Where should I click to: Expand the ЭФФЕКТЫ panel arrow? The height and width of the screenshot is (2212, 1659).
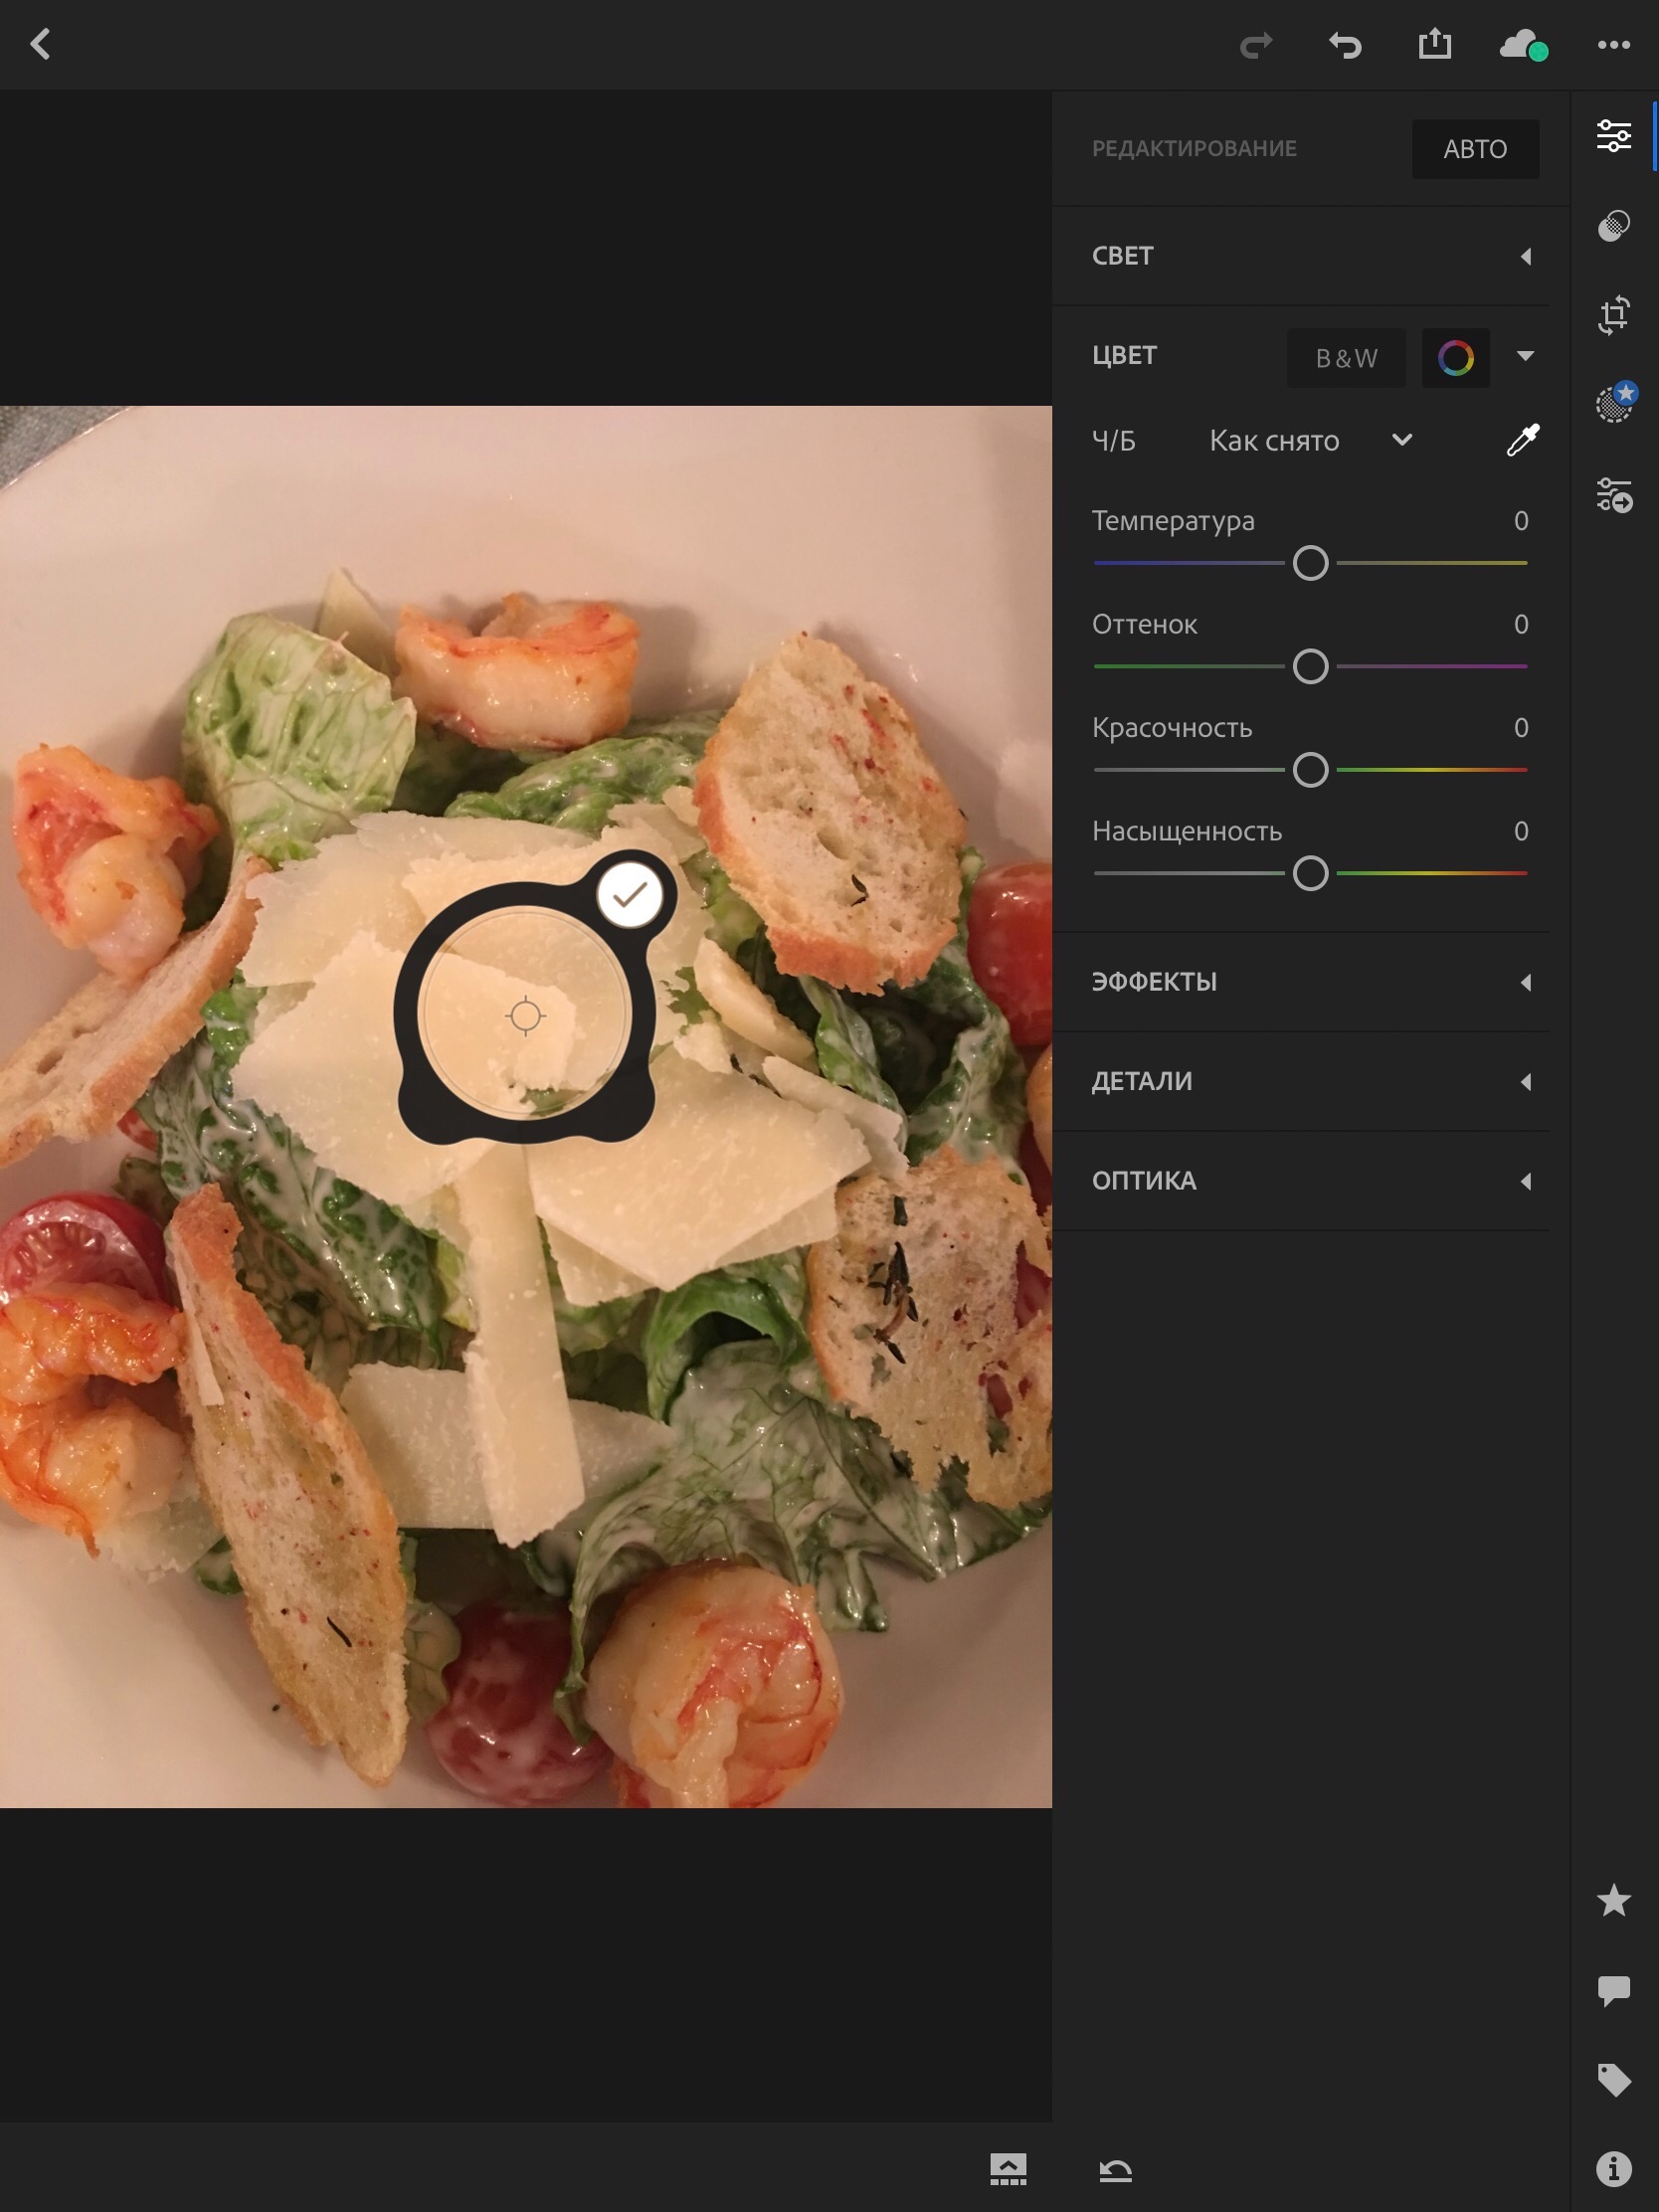(x=1526, y=982)
